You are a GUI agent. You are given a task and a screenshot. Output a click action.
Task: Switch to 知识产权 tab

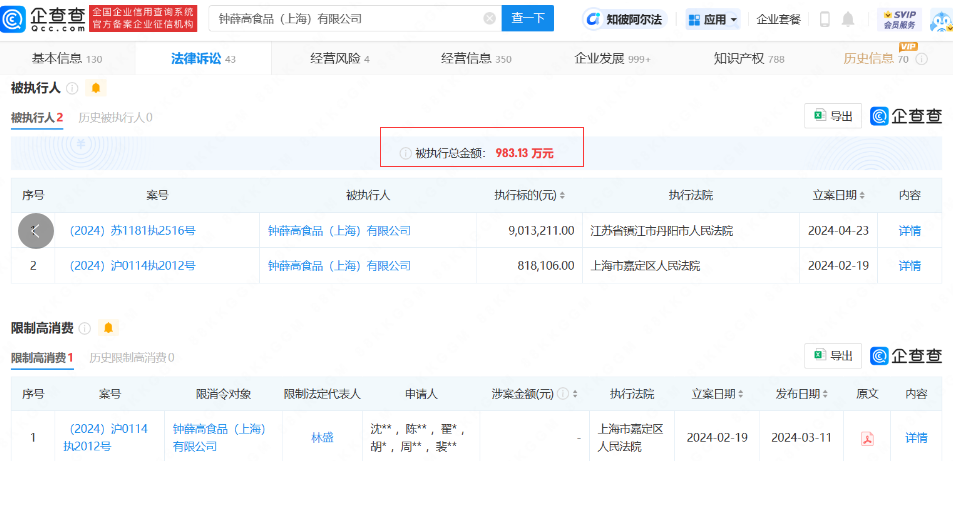[x=749, y=59]
